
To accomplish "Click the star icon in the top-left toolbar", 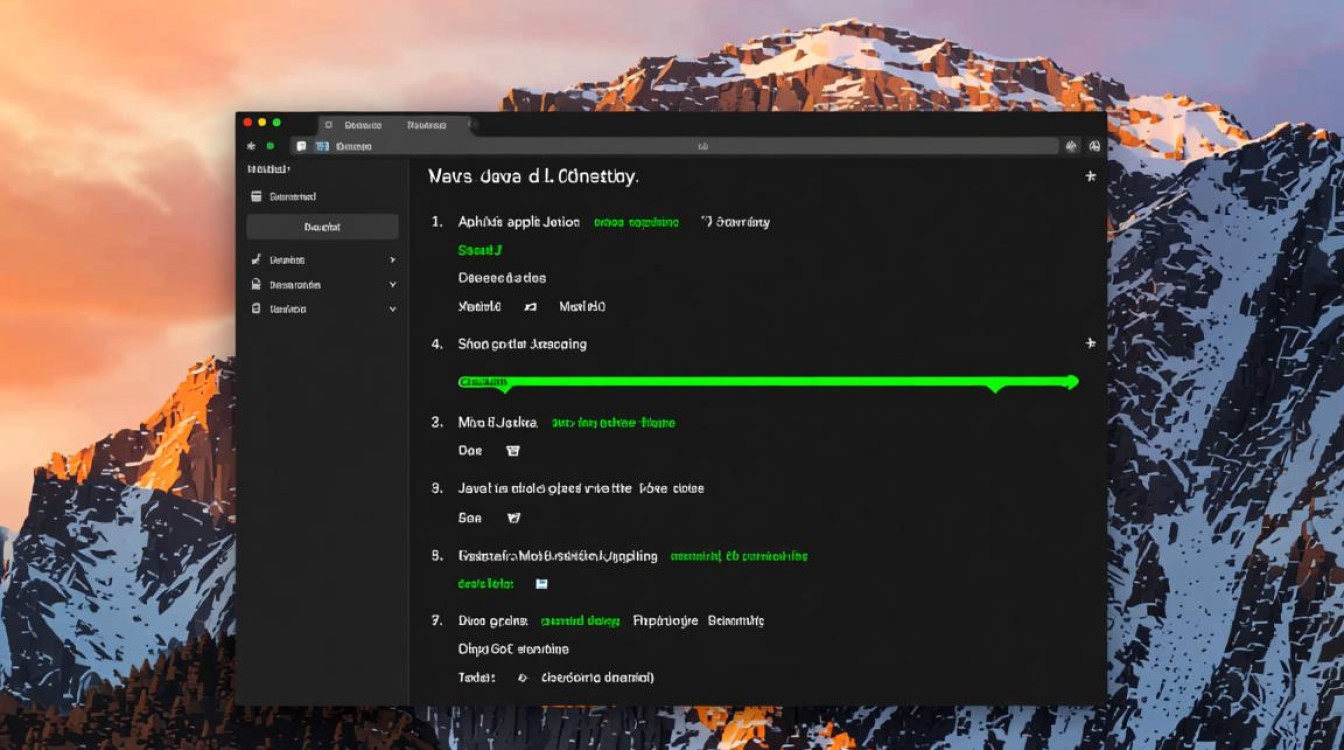I will (x=251, y=146).
